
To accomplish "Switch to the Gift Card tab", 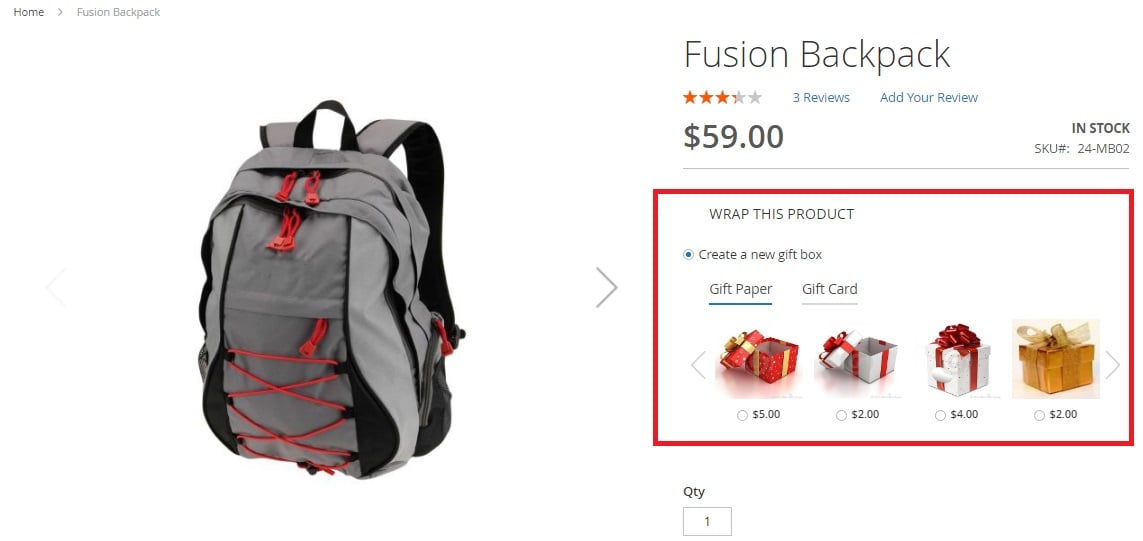I will pos(830,289).
